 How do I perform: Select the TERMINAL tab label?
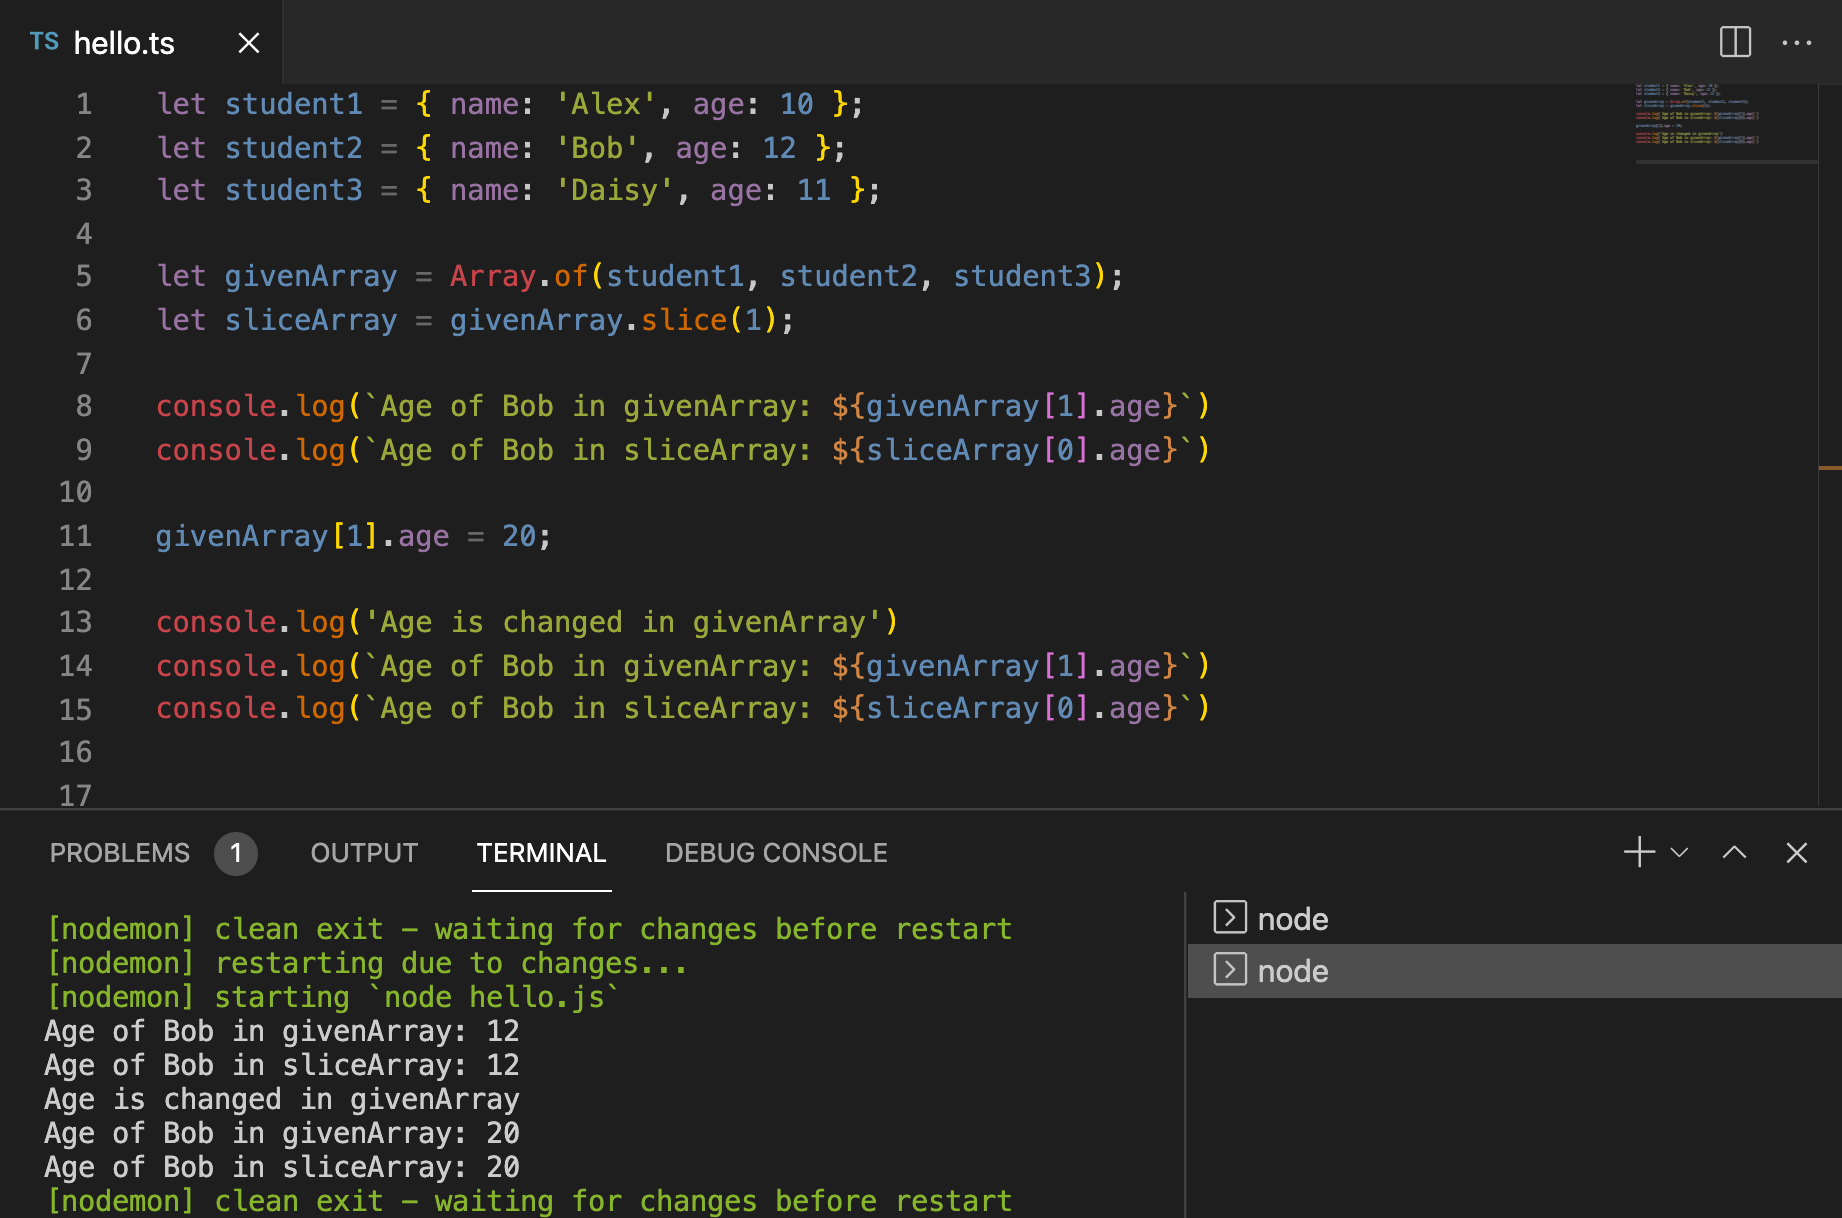coord(541,853)
